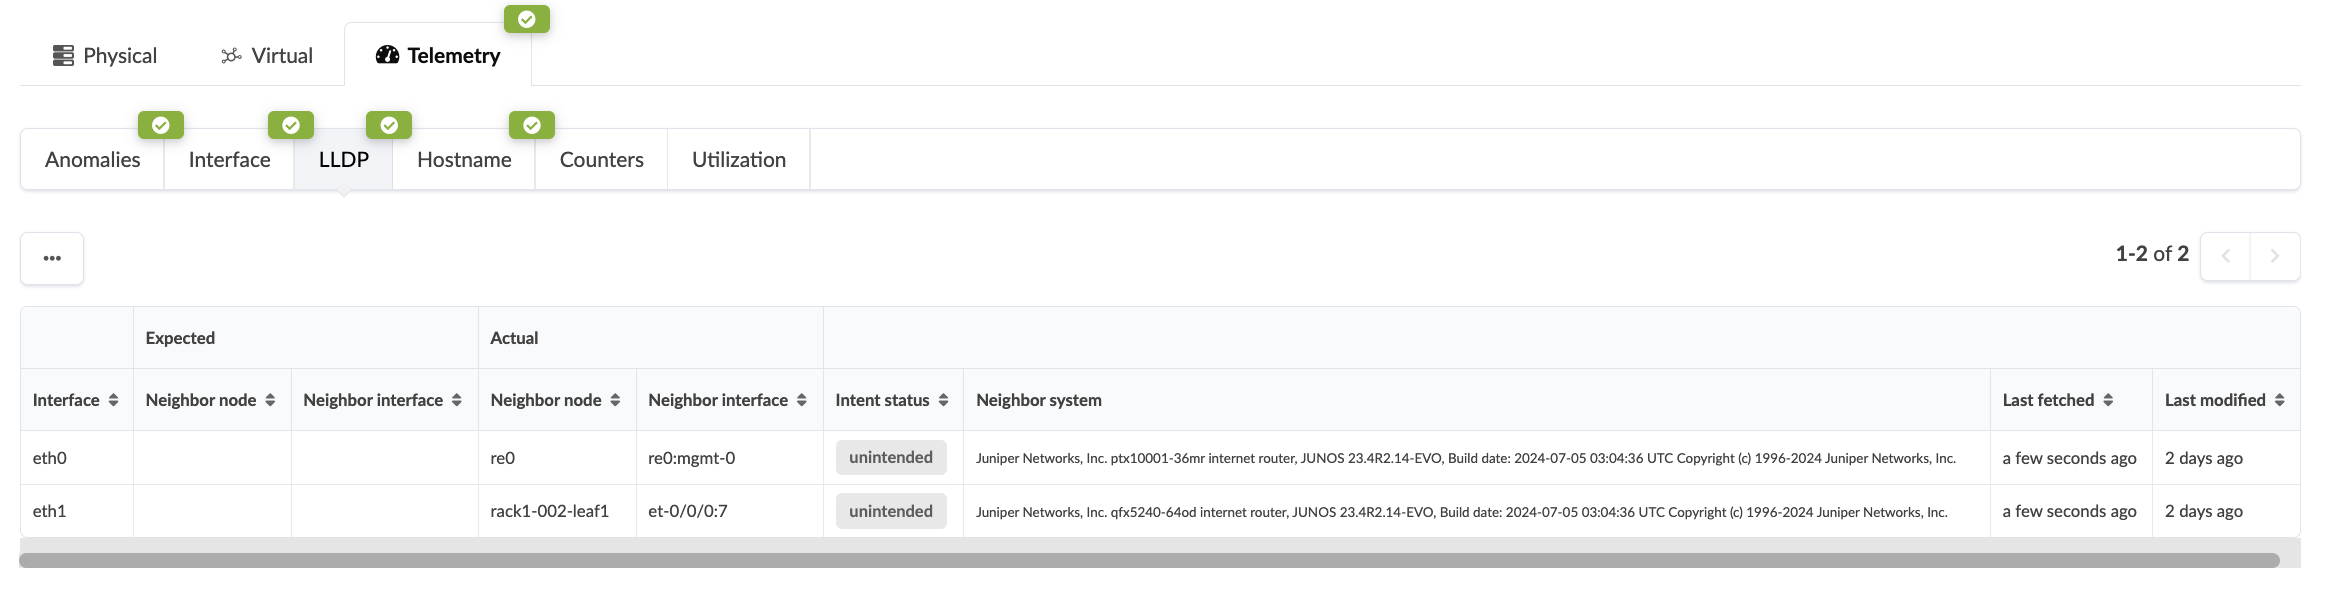Sort by the Interface column sort icon
Screen dimensions: 2325x589
(114, 400)
